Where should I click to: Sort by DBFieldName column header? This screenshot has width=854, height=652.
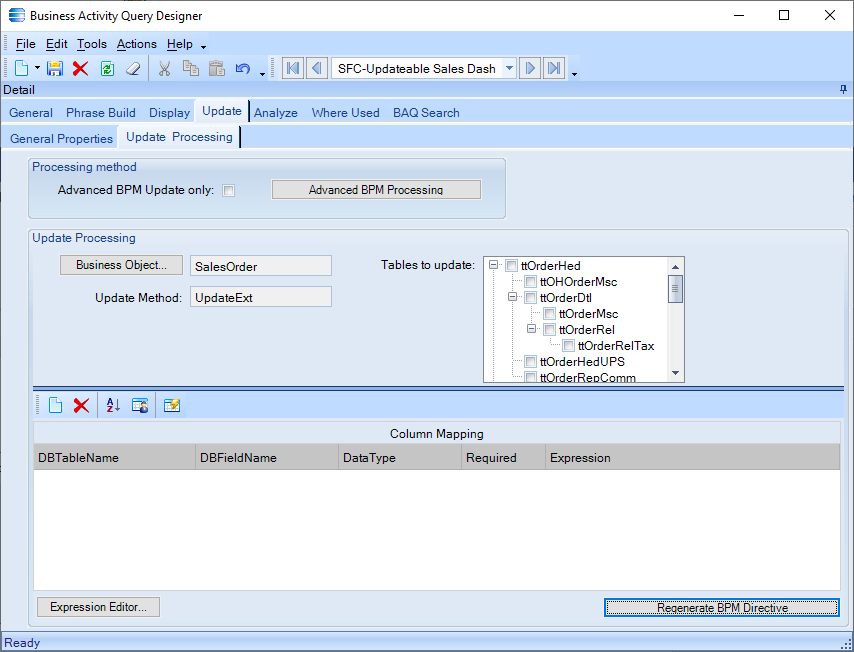click(267, 458)
